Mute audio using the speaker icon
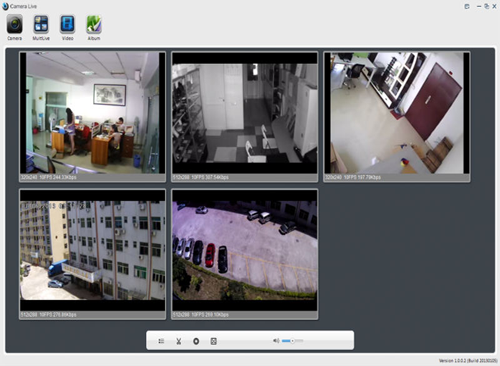The image size is (500, 366). coord(276,341)
